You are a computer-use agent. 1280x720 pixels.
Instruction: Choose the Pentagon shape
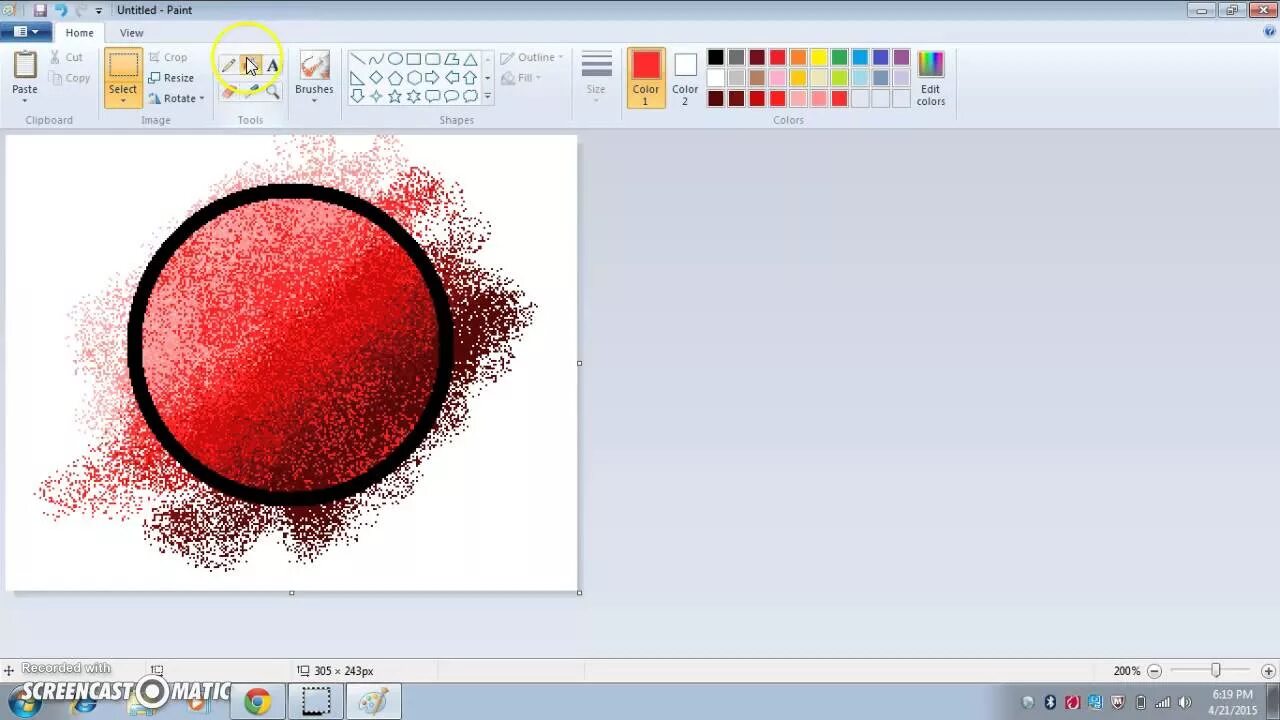coord(395,78)
